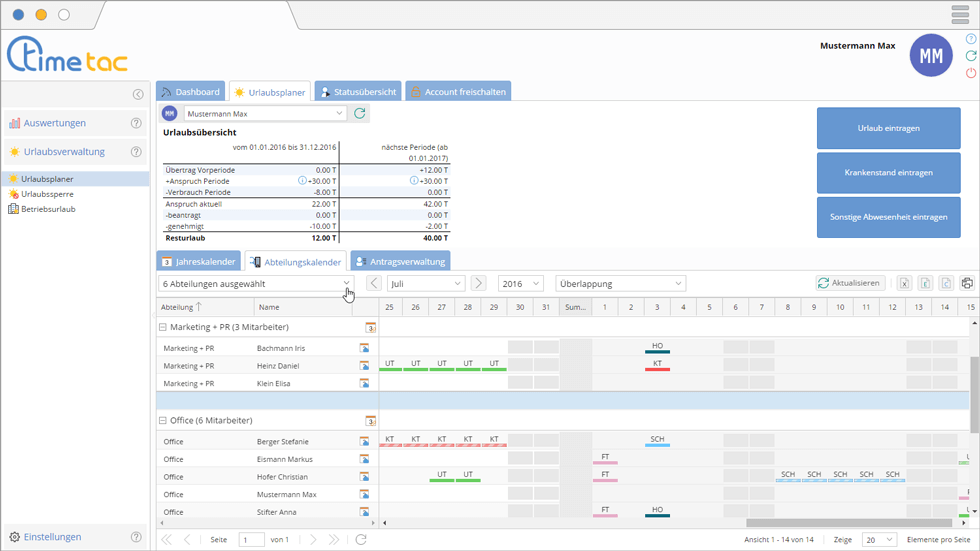
Task: Click the red logout power icon
Action: (970, 73)
